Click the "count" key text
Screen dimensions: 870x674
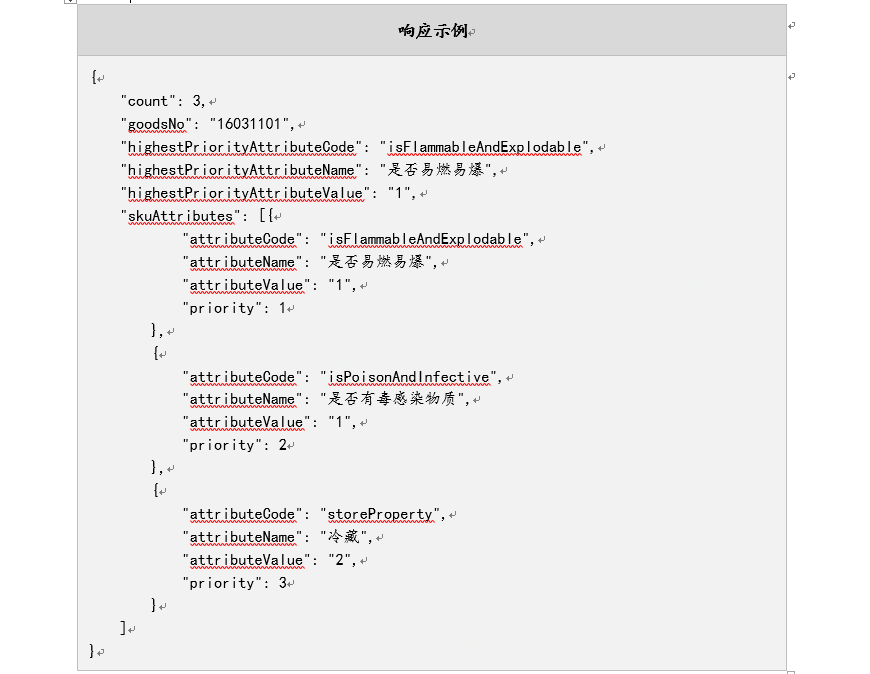click(x=148, y=101)
